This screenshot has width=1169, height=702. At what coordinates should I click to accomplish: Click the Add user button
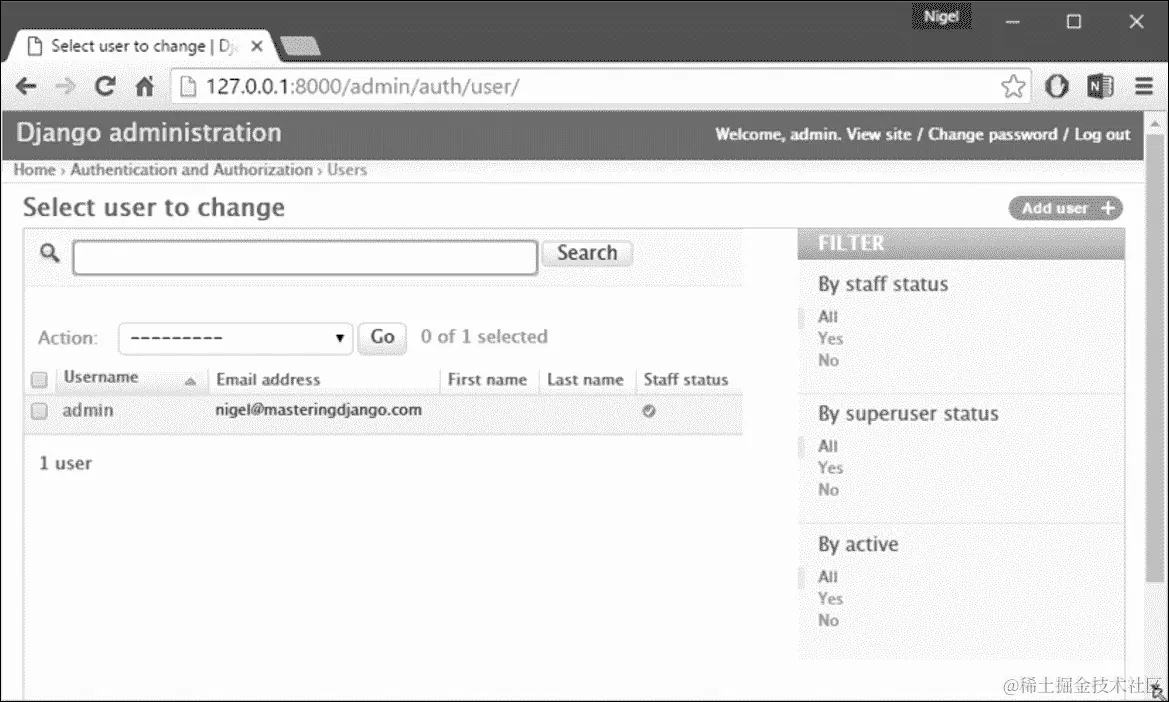coord(1065,208)
